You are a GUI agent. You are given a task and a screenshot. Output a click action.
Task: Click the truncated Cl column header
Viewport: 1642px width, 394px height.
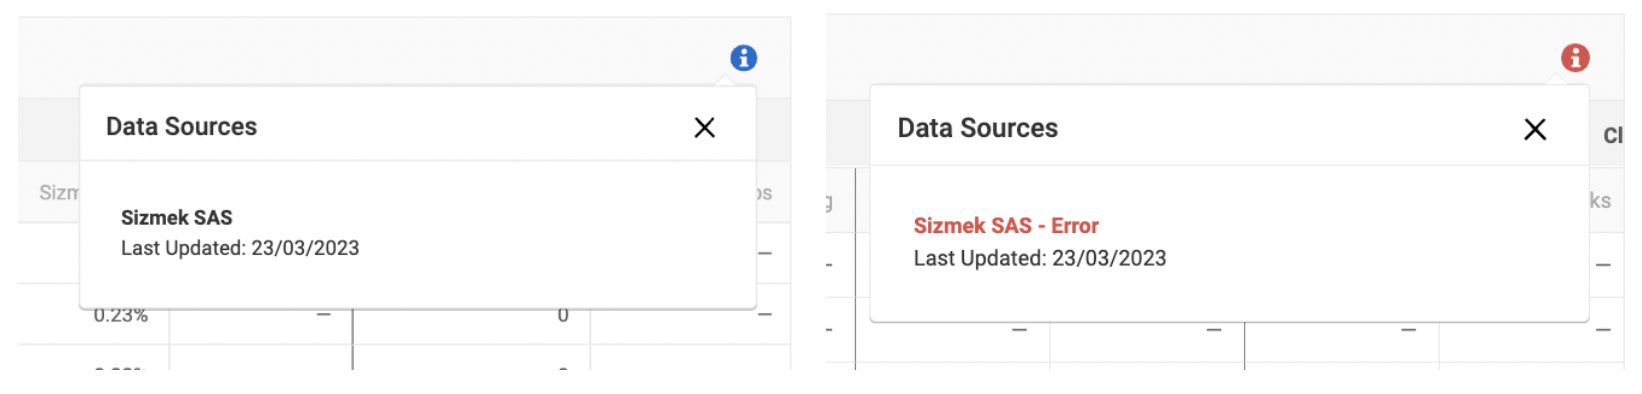[1612, 135]
